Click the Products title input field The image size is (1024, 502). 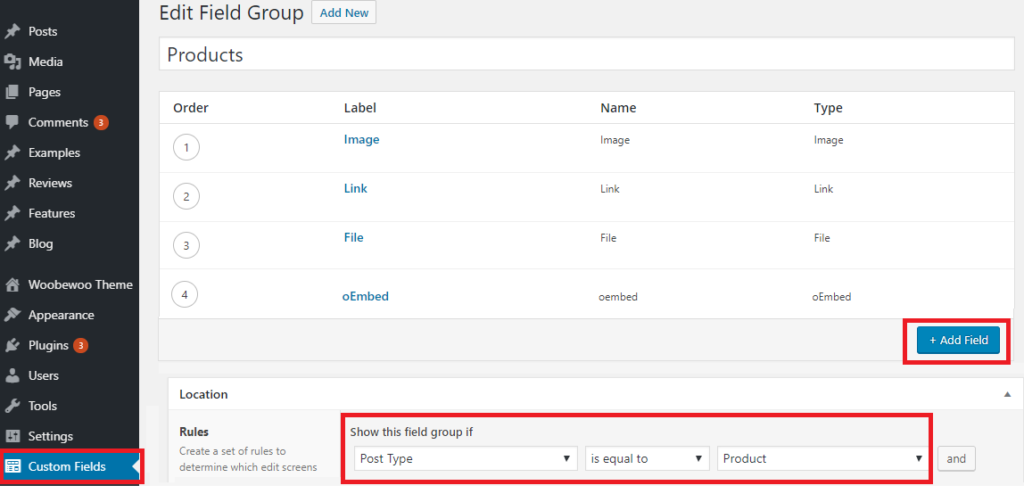pos(586,54)
